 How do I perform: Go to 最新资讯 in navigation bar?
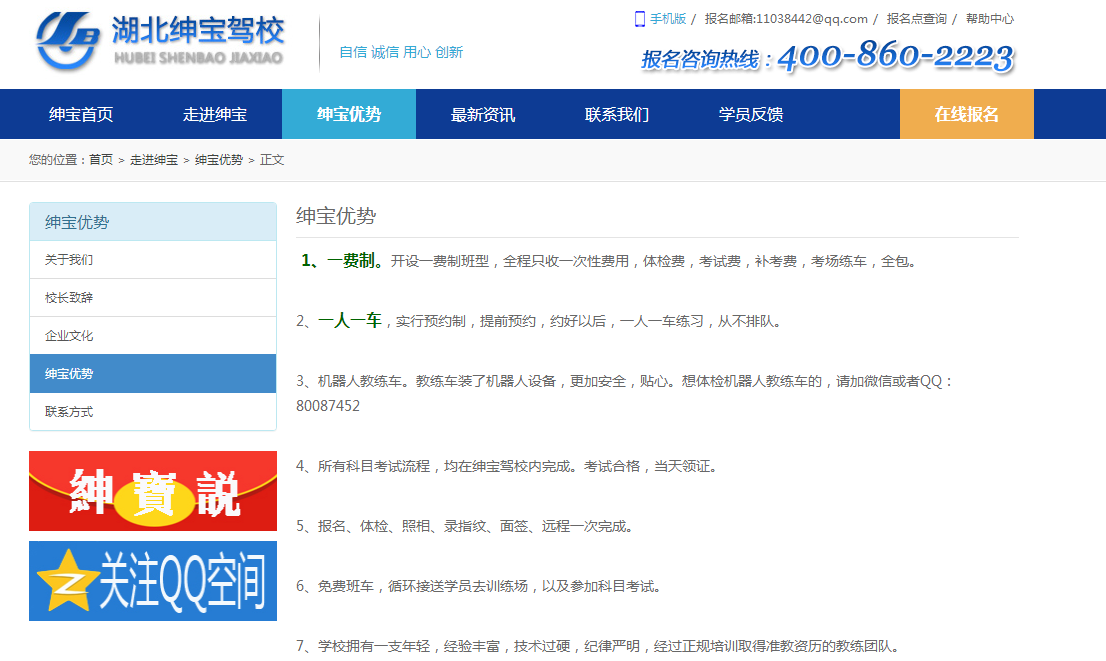pyautogui.click(x=483, y=114)
